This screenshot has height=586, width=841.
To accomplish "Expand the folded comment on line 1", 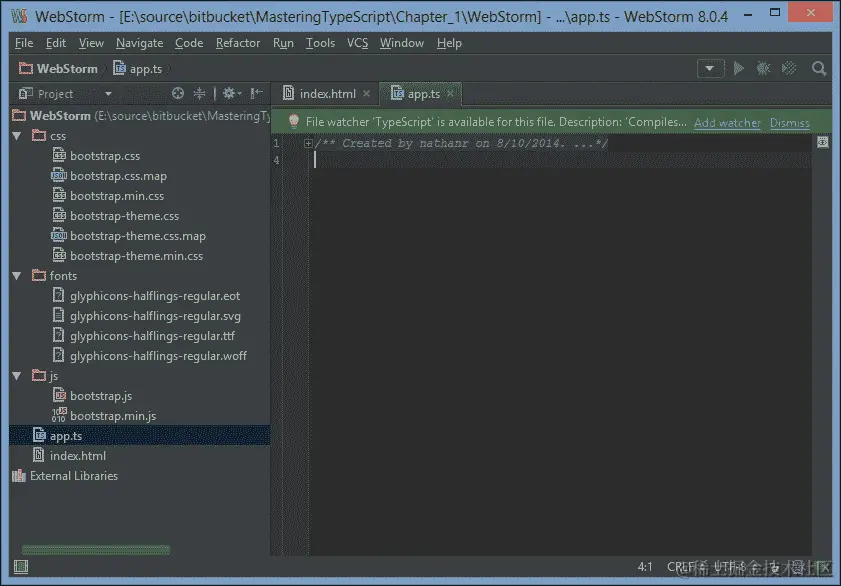I will (x=308, y=143).
